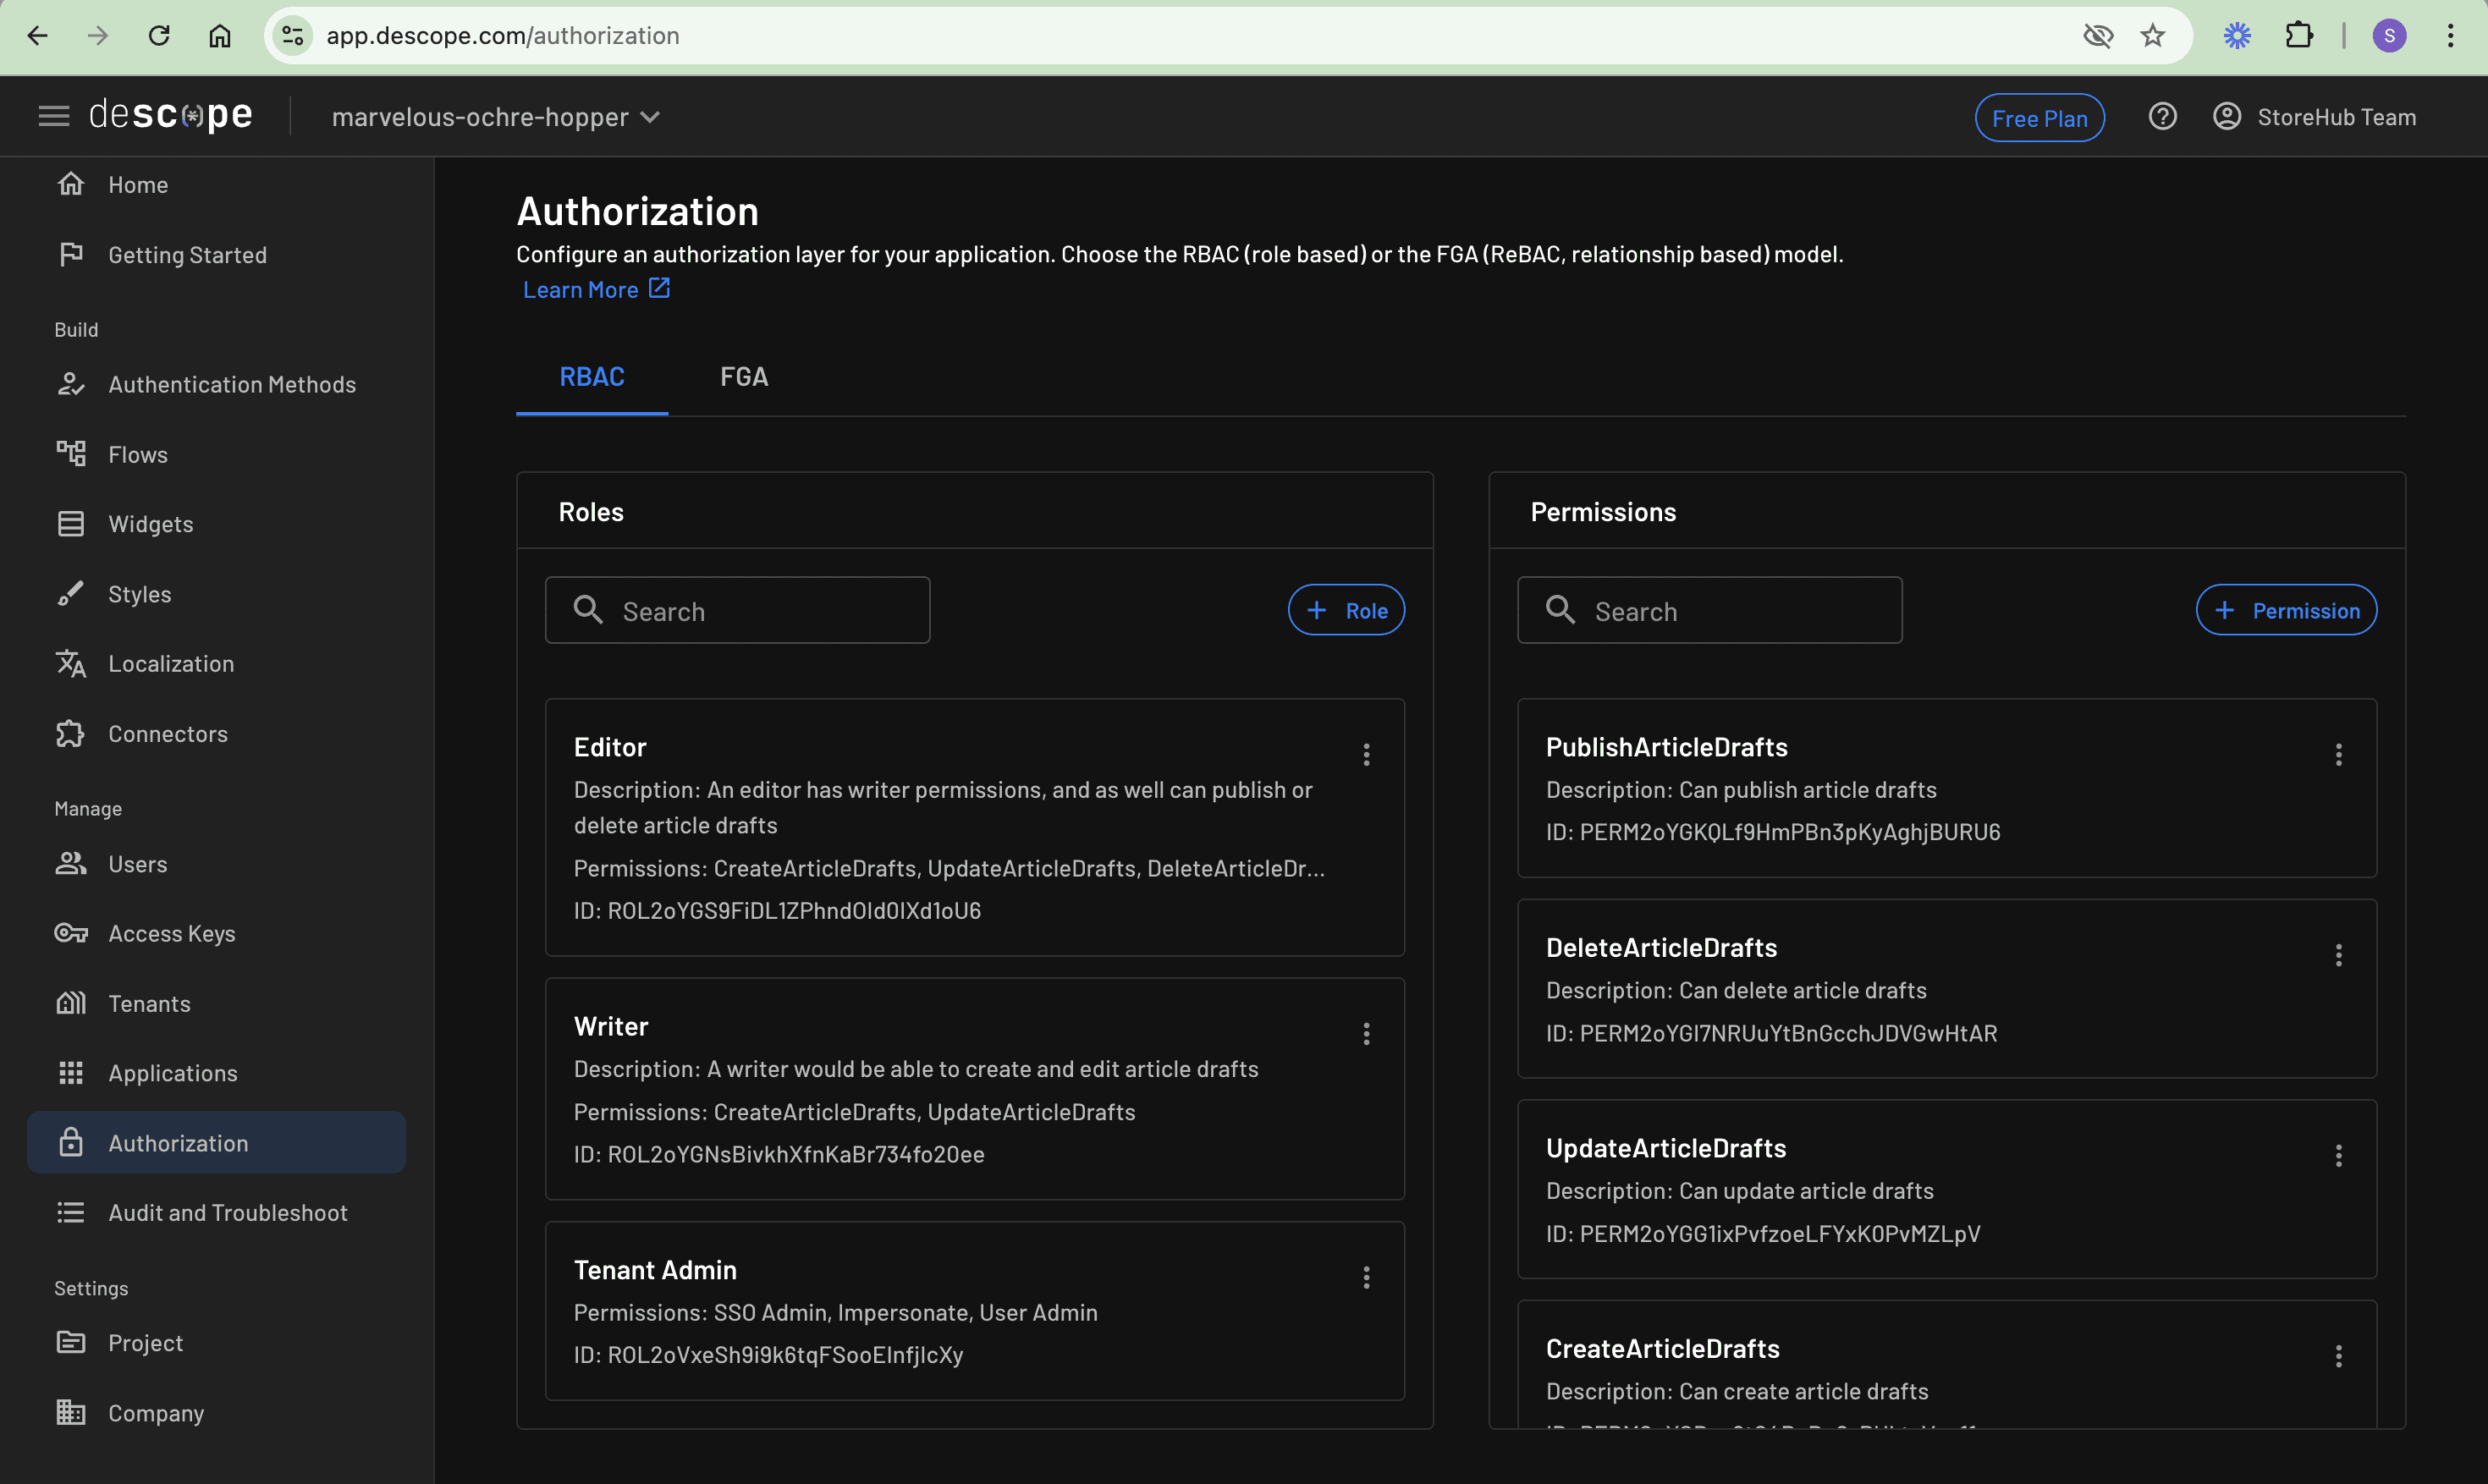Click the Free Plan button
2488x1484 pixels.
click(x=2039, y=118)
